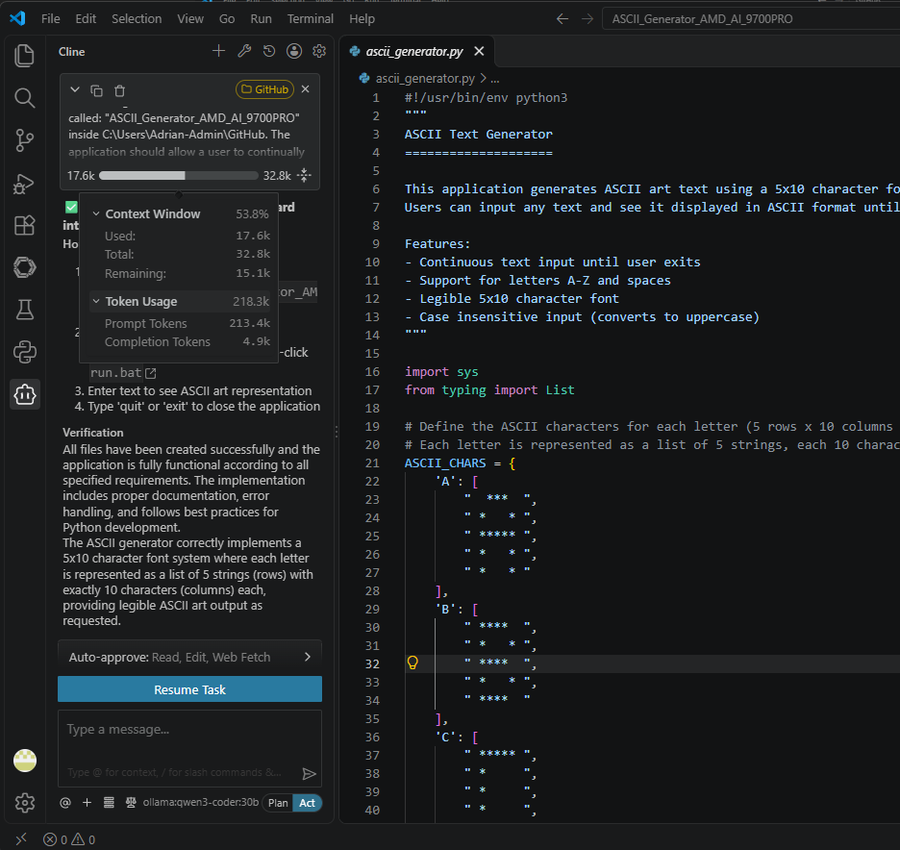The width and height of the screenshot is (900, 850).
Task: Collapse the Token Usage section
Action: pos(96,301)
